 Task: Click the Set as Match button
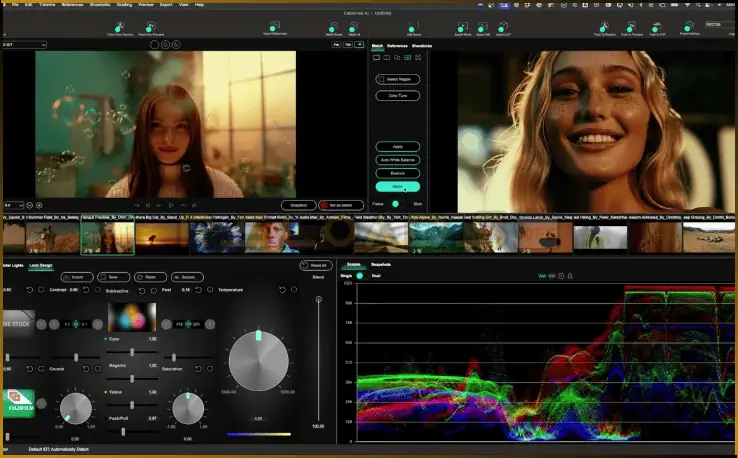341,205
